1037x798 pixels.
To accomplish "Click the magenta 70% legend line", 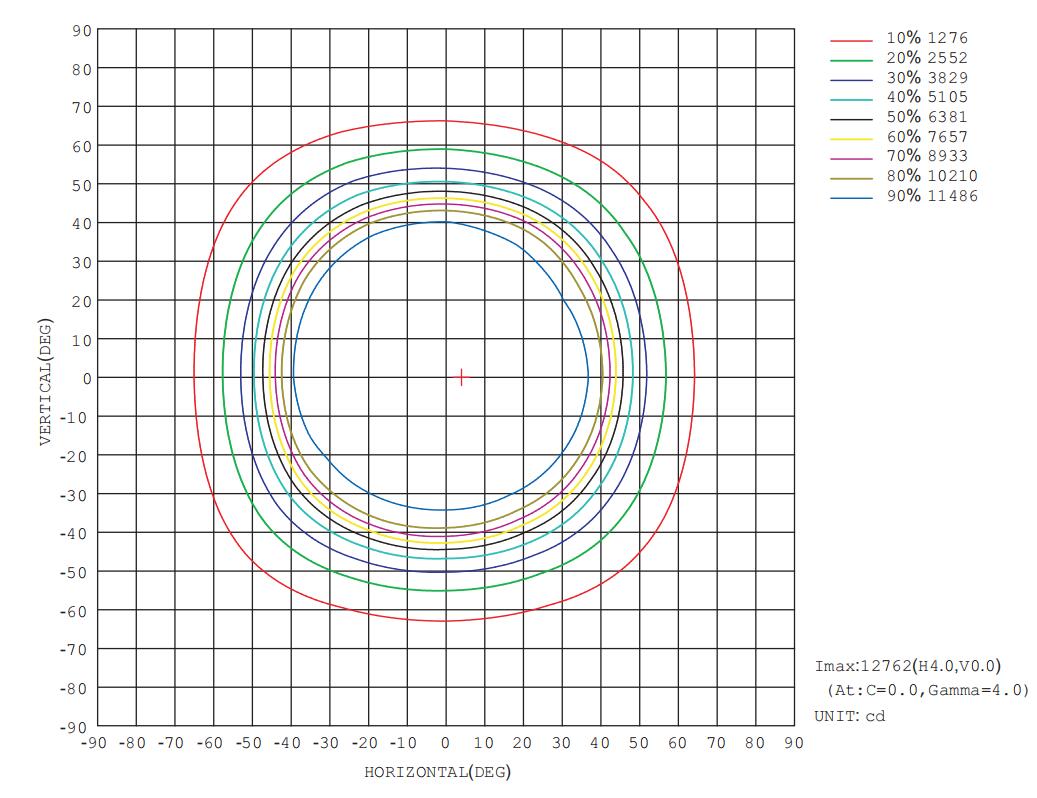I will 852,159.
